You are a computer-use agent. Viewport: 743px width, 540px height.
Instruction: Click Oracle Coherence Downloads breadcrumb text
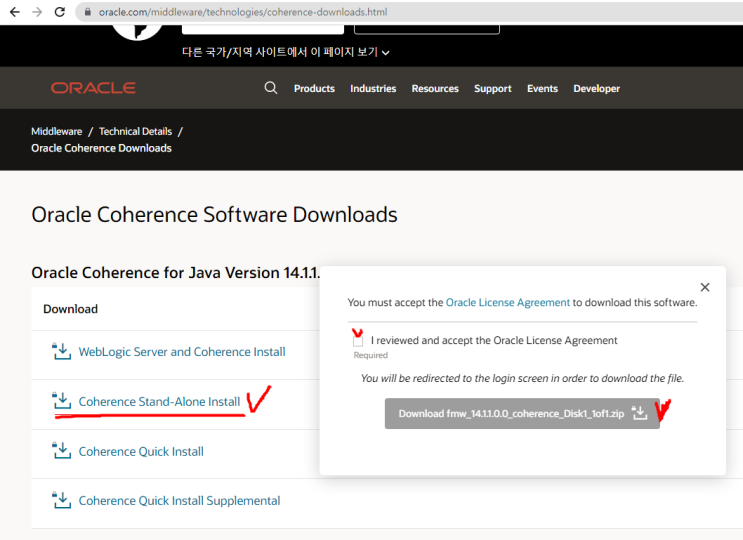pyautogui.click(x=101, y=148)
